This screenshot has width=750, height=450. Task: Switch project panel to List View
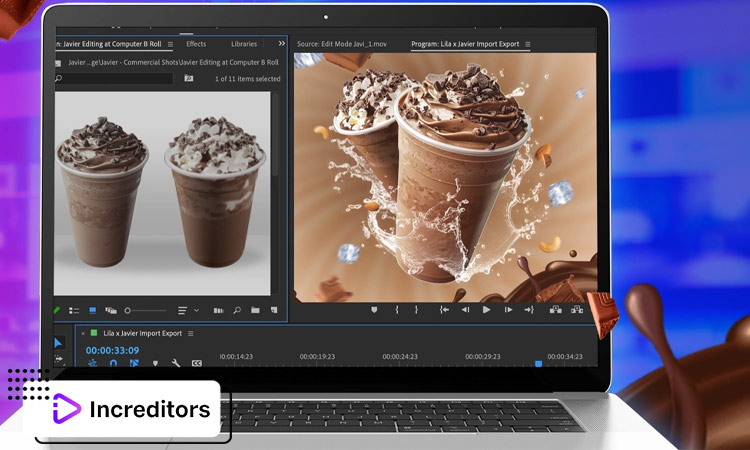[x=74, y=310]
